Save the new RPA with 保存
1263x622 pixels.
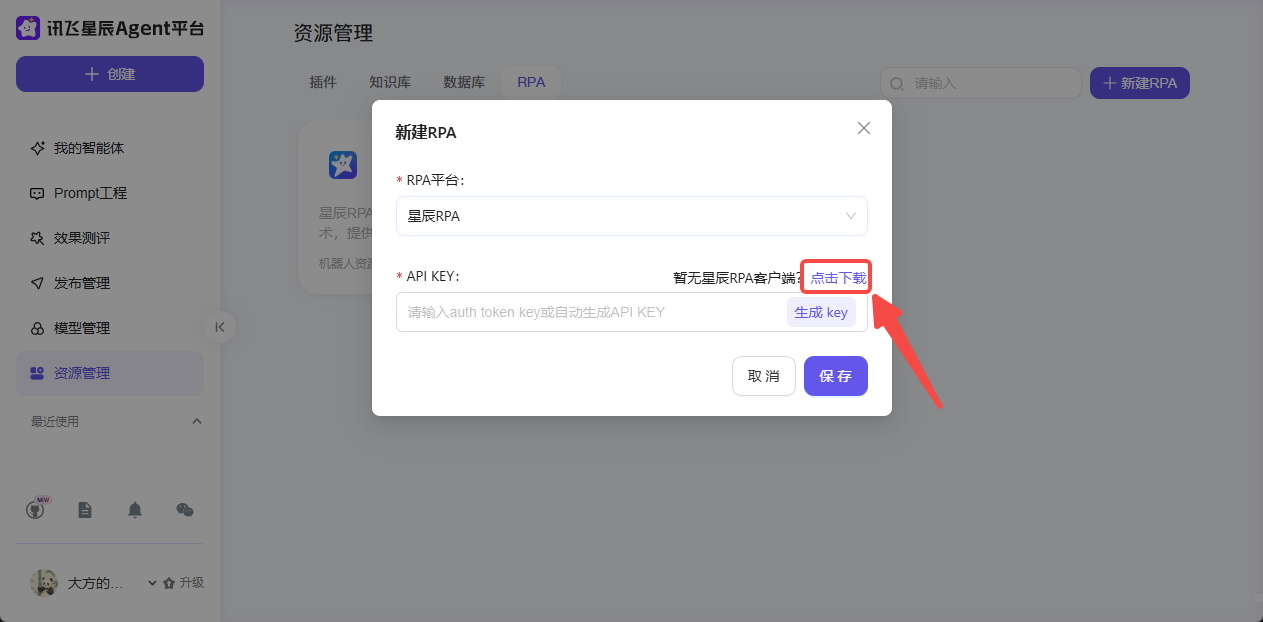click(835, 376)
